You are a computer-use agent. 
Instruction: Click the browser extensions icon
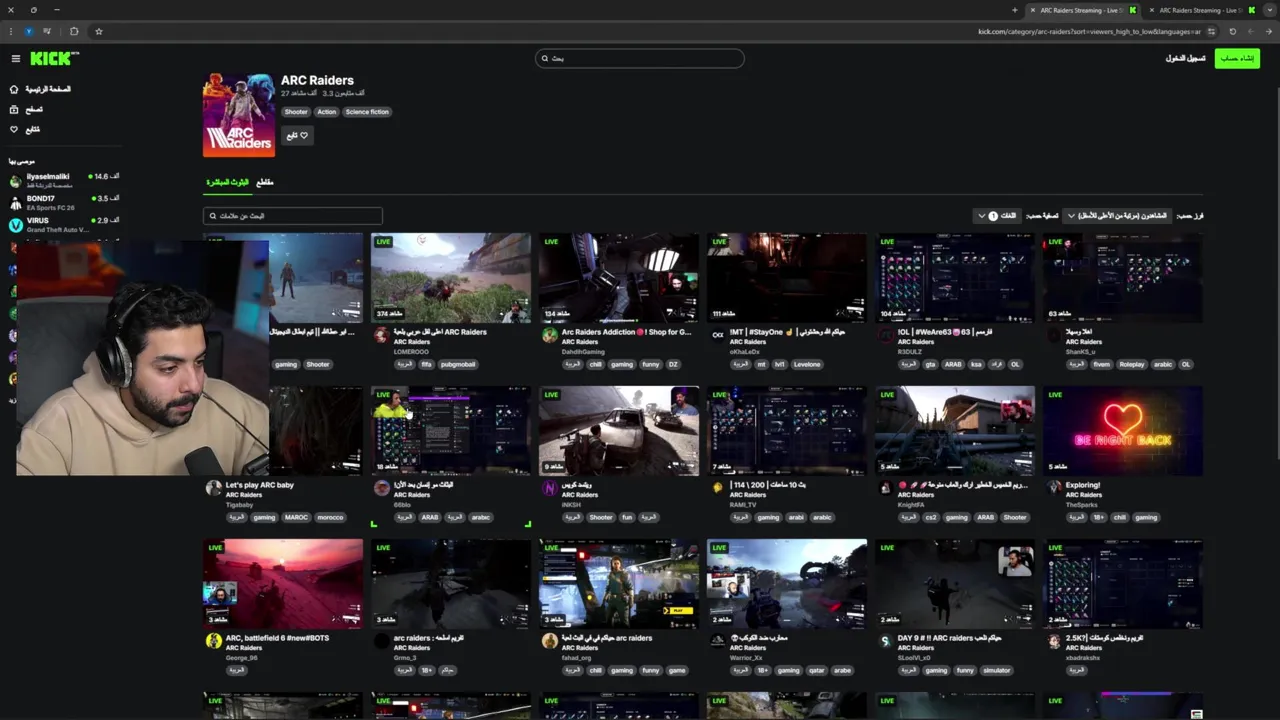point(74,31)
